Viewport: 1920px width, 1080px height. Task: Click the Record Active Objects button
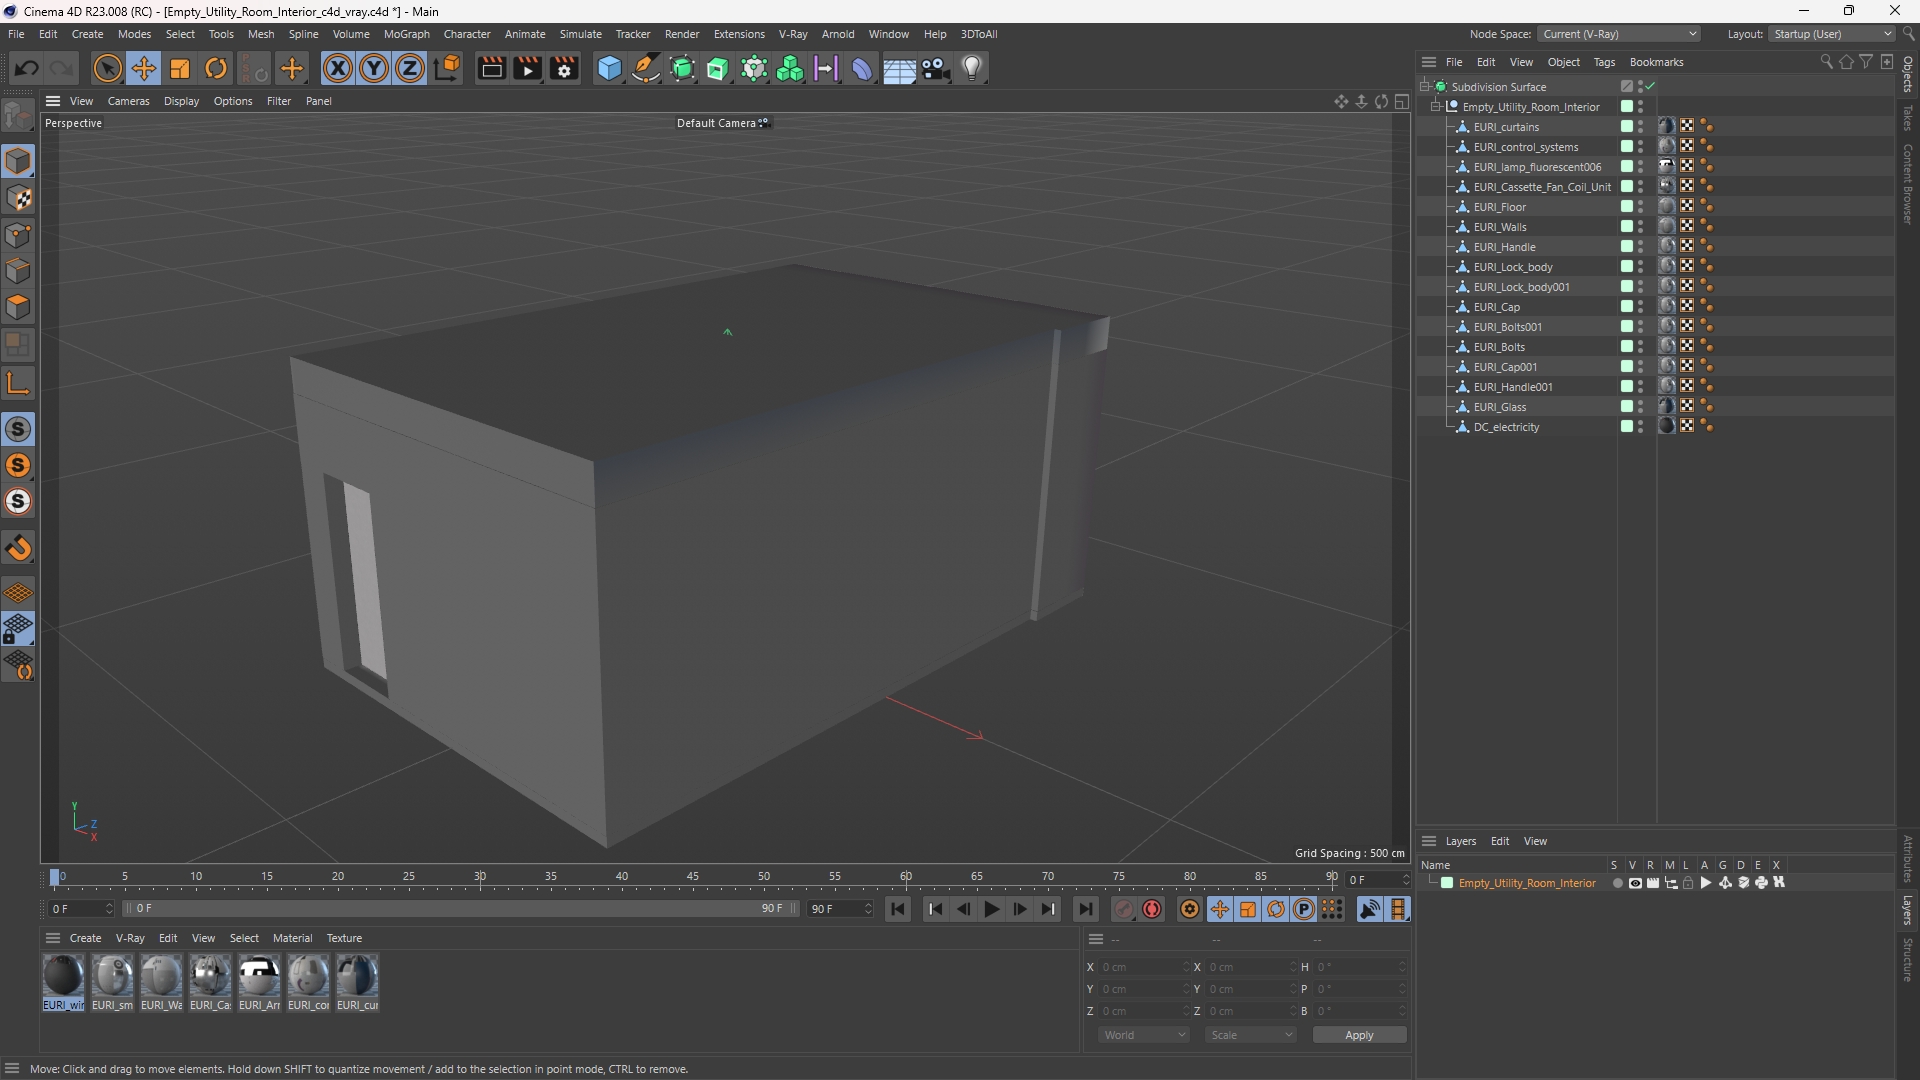tap(1124, 909)
